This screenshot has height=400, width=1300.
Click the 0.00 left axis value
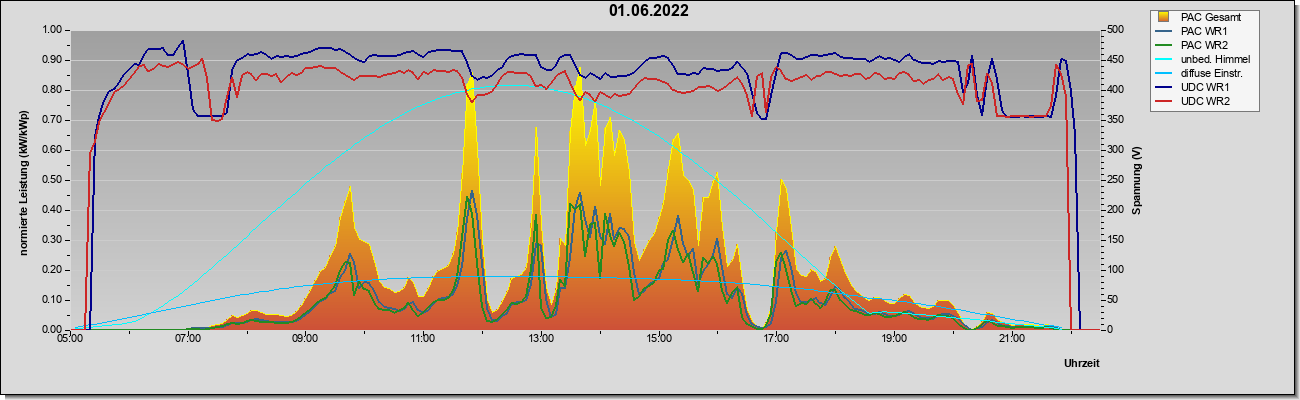51,329
